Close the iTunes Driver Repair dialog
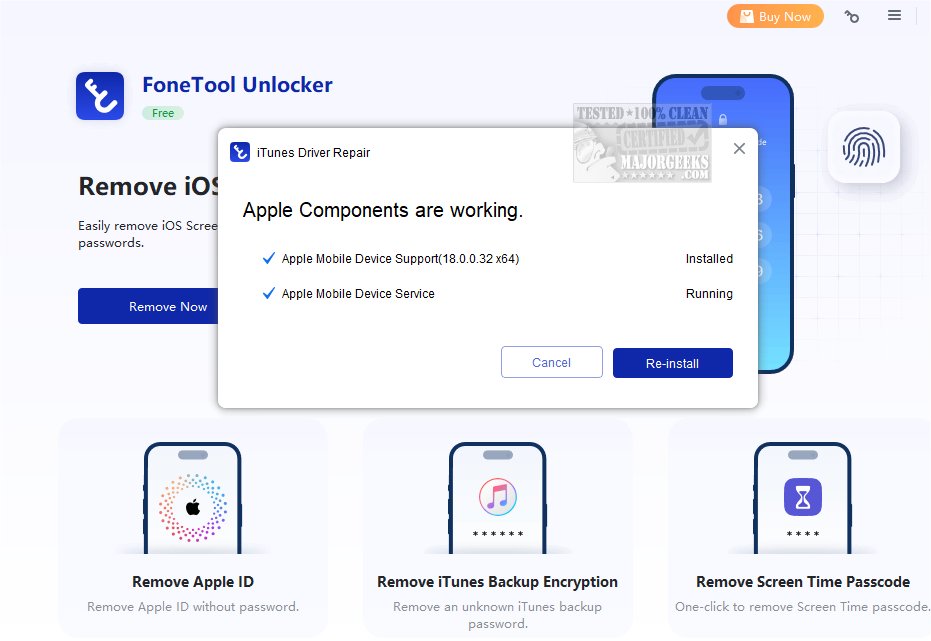Screen dimensions: 931x641 pos(739,148)
